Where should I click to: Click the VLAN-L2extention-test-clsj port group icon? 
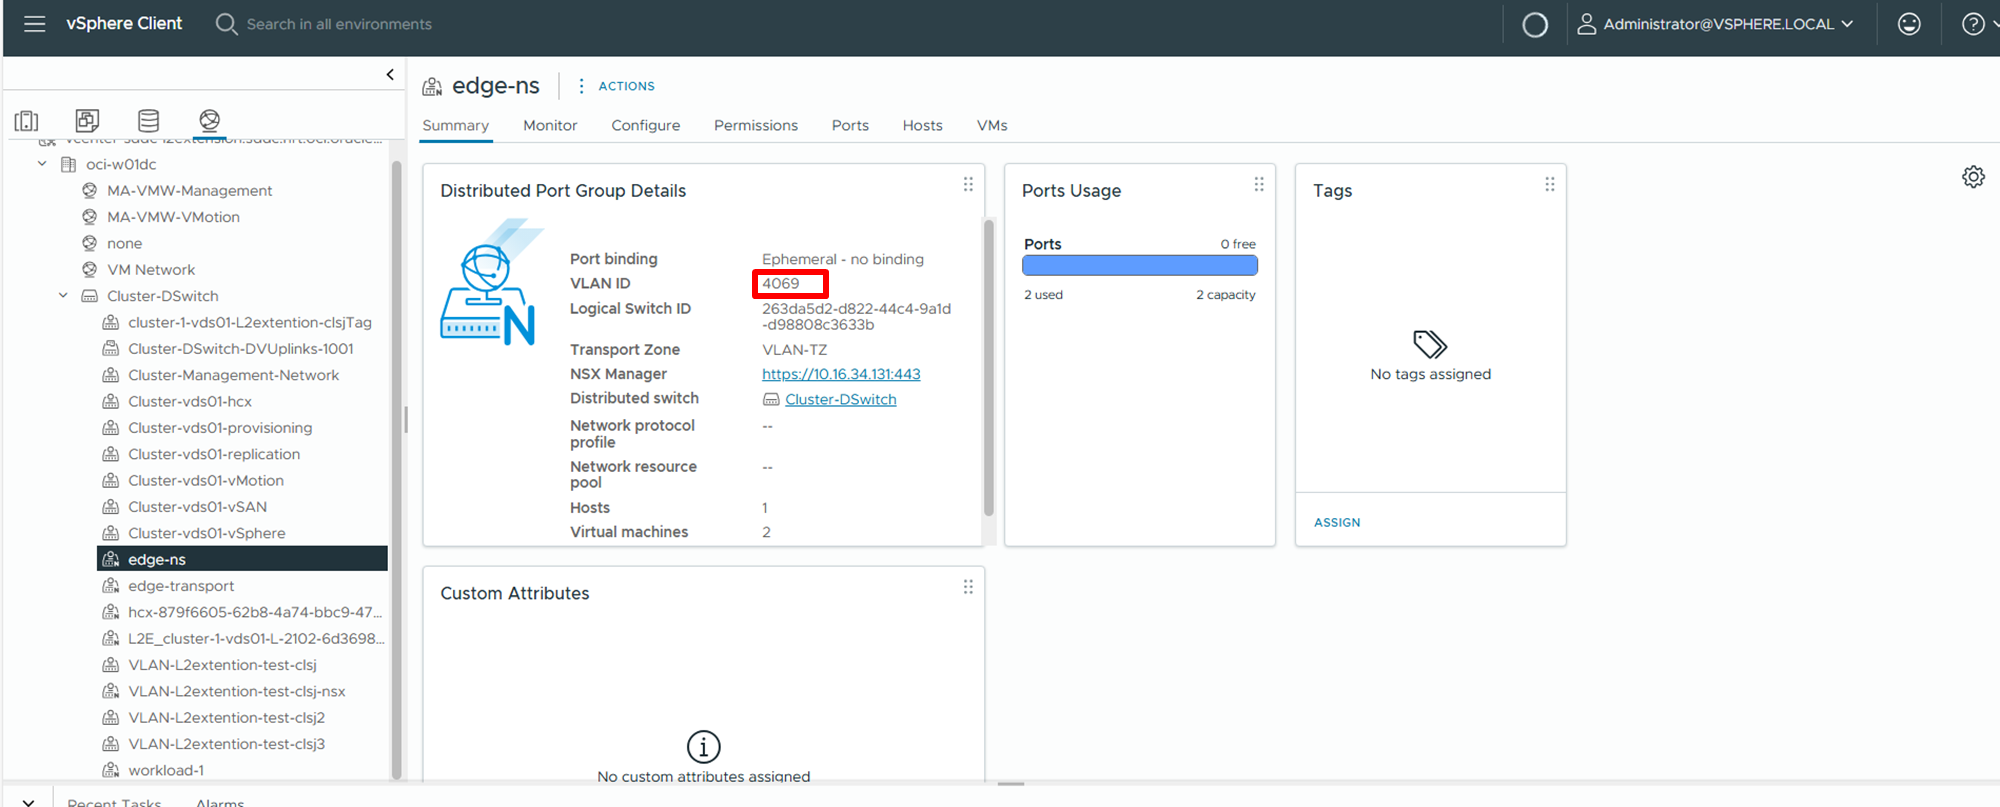pyautogui.click(x=111, y=665)
